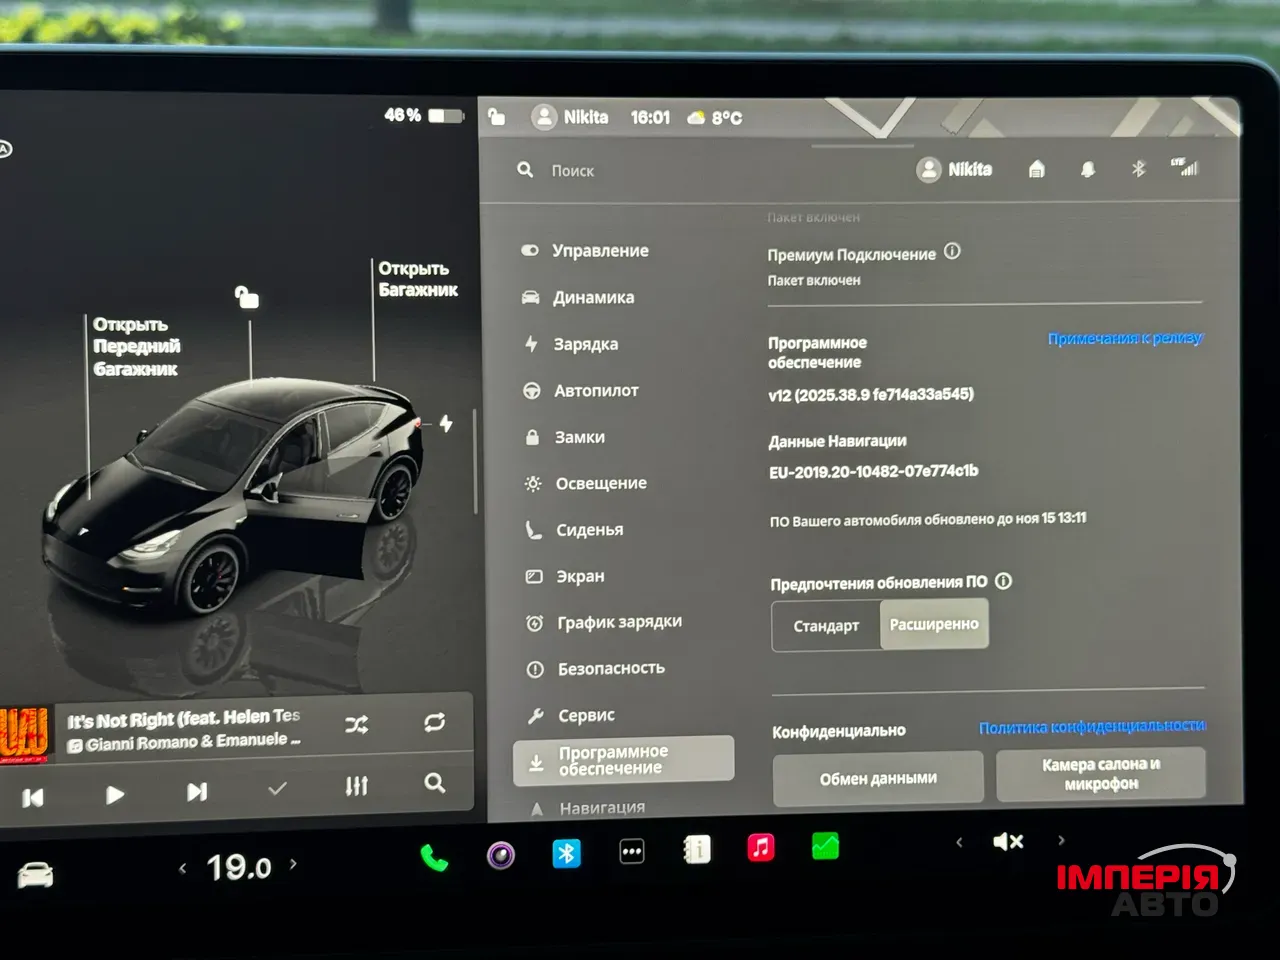Image resolution: width=1280 pixels, height=960 pixels.
Task: Expand the dock with the right chevron
Action: coord(1061,841)
